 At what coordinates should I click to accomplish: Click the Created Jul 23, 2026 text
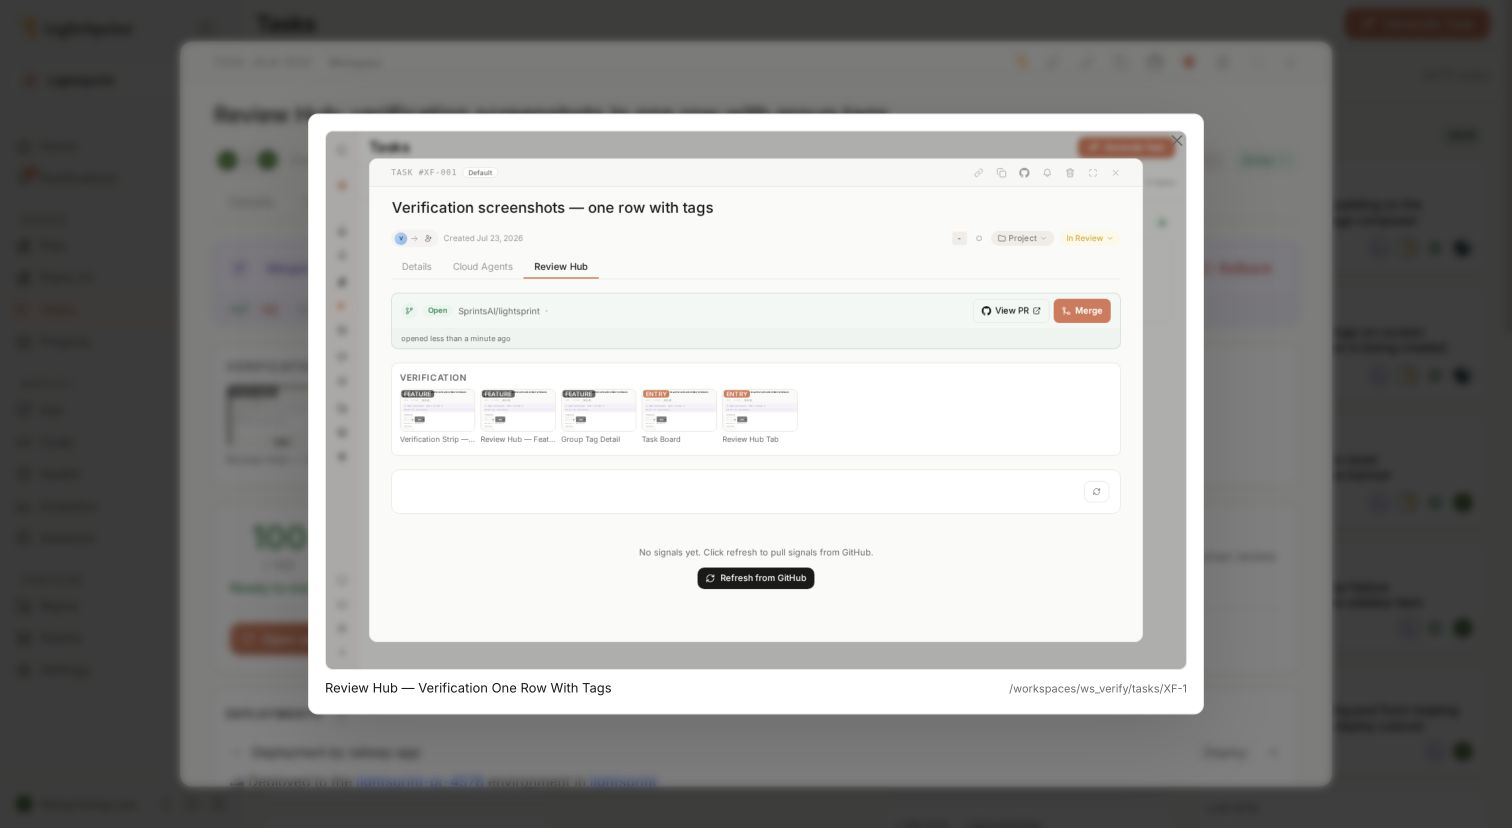pyautogui.click(x=483, y=238)
